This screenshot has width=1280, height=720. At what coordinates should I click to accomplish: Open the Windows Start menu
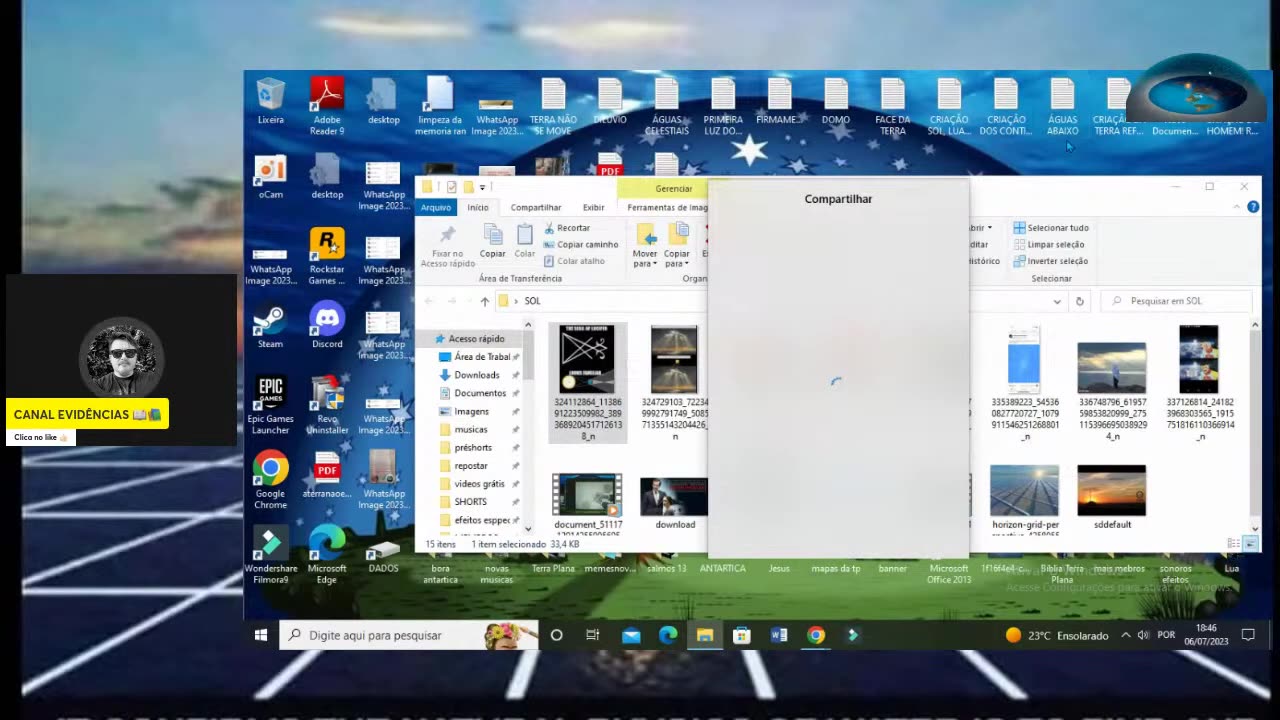[x=261, y=635]
